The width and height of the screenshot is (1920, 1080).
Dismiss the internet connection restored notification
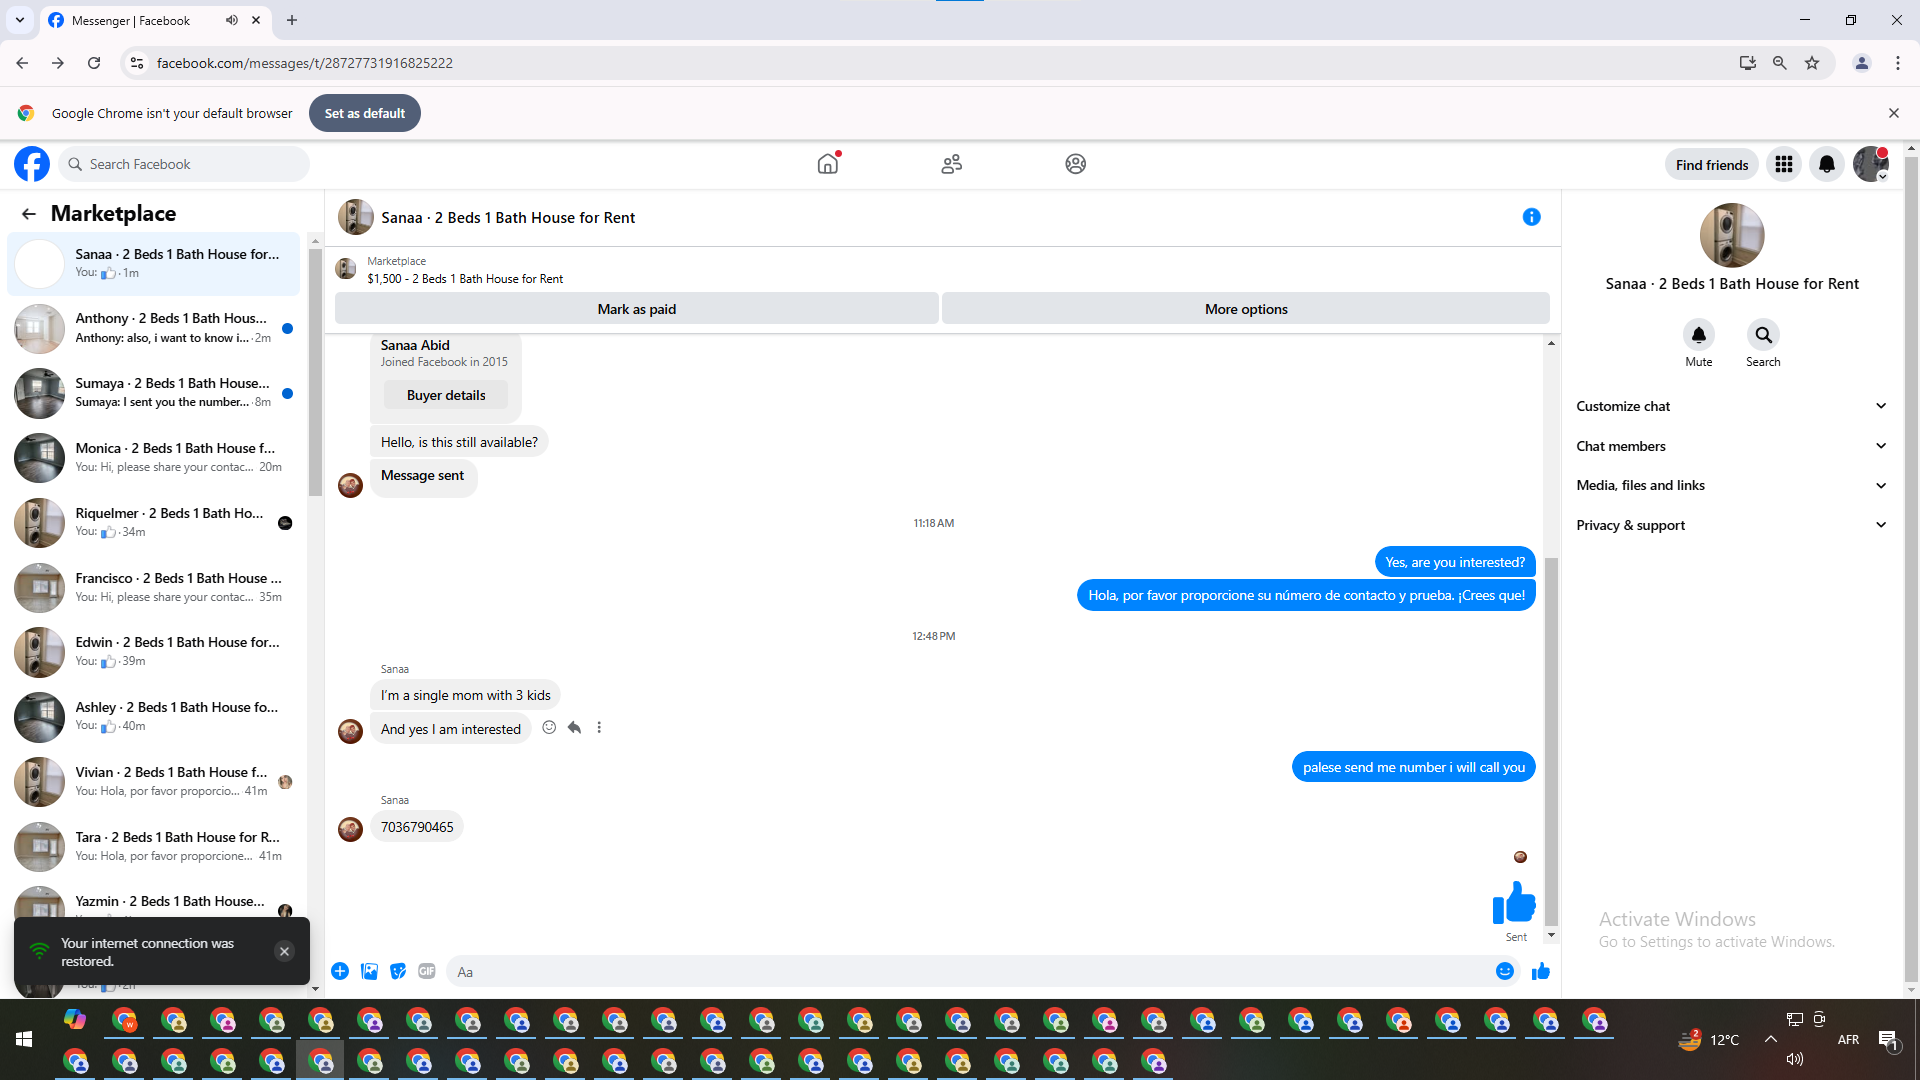(284, 951)
